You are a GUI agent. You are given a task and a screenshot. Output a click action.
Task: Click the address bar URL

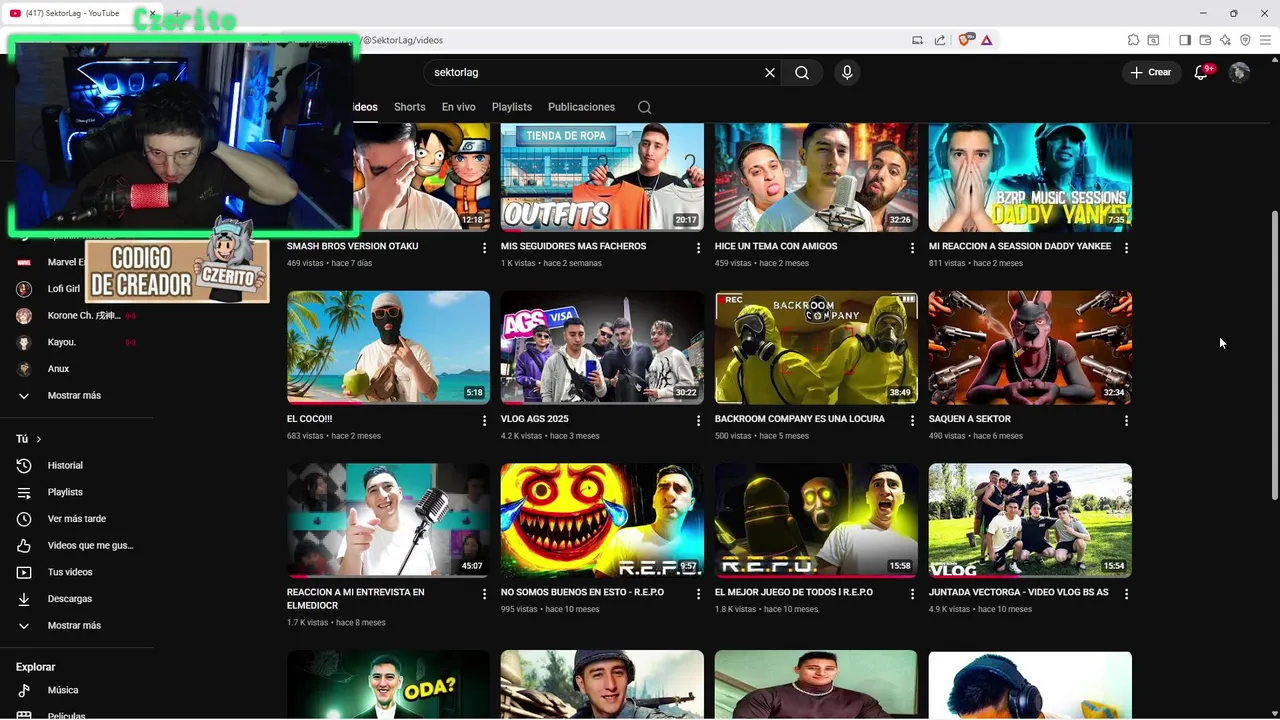click(x=402, y=40)
